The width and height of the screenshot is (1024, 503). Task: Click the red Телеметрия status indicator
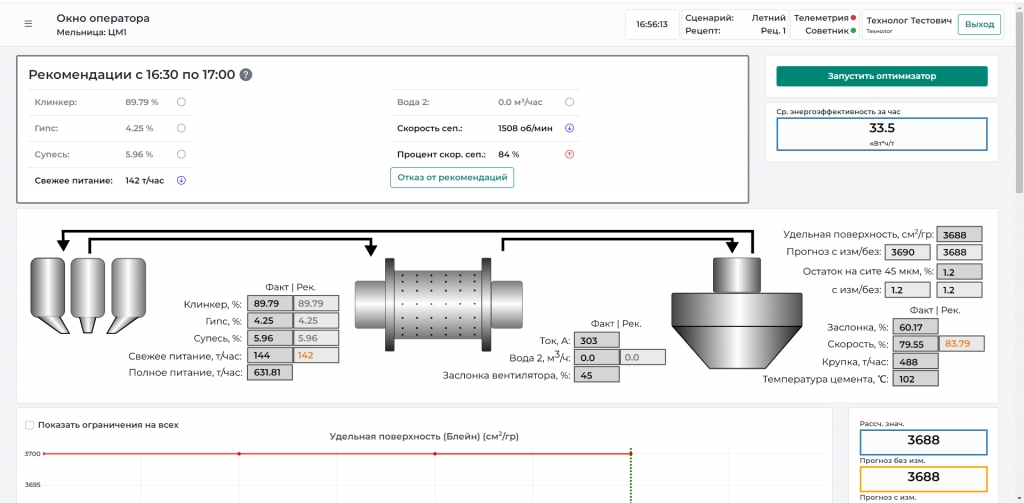tap(854, 18)
